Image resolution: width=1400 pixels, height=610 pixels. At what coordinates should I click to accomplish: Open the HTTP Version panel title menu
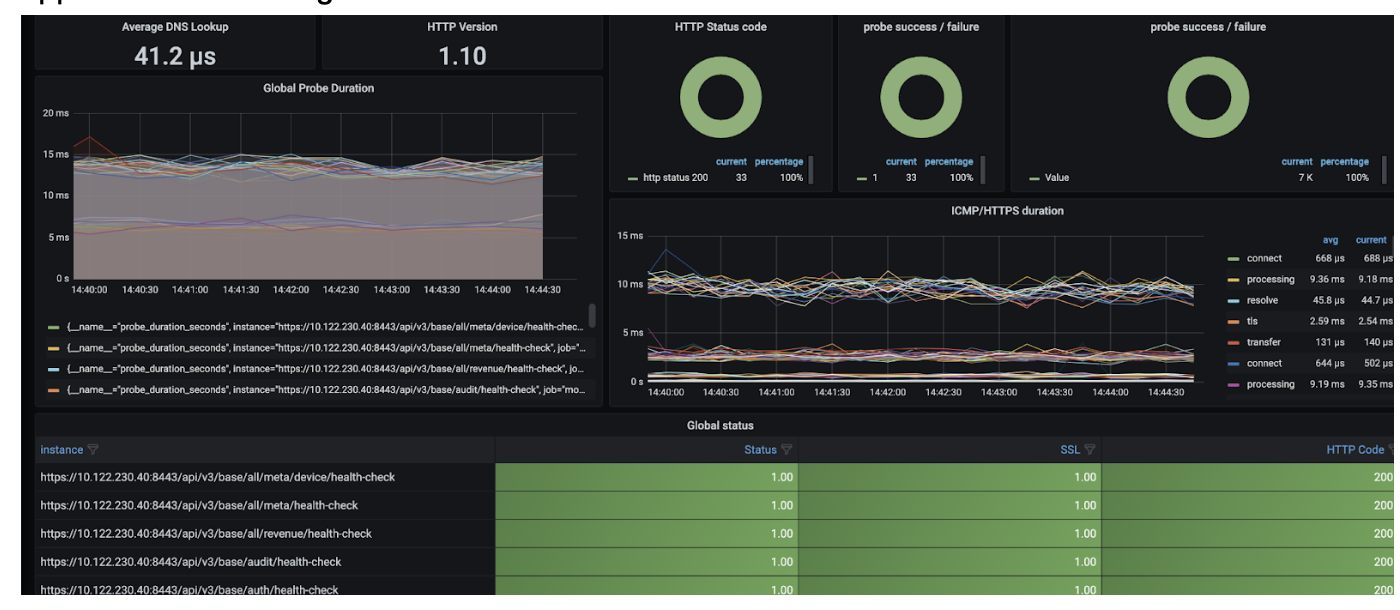(x=463, y=27)
